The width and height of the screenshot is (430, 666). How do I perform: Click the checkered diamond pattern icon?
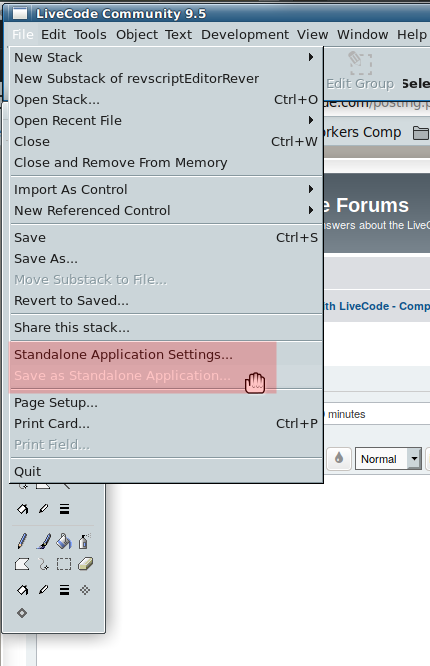pos(85,590)
